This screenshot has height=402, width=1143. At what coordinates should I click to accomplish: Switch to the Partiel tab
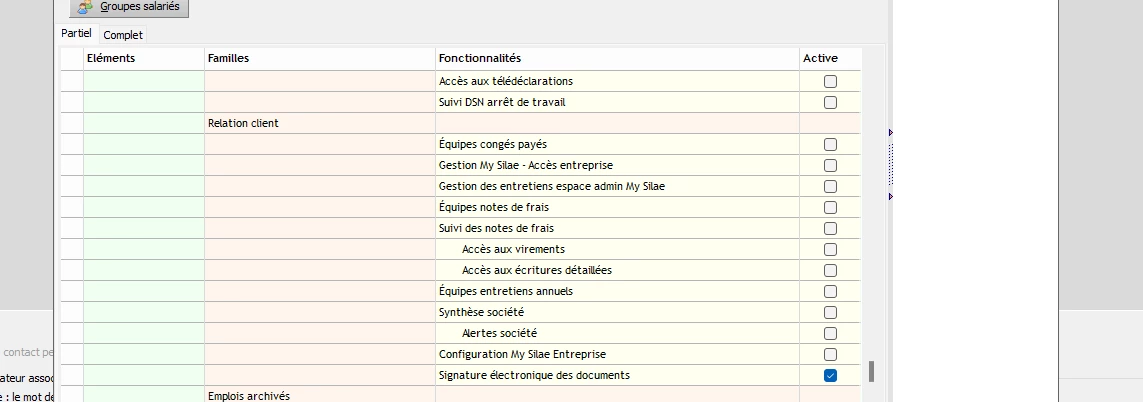pyautogui.click(x=77, y=34)
